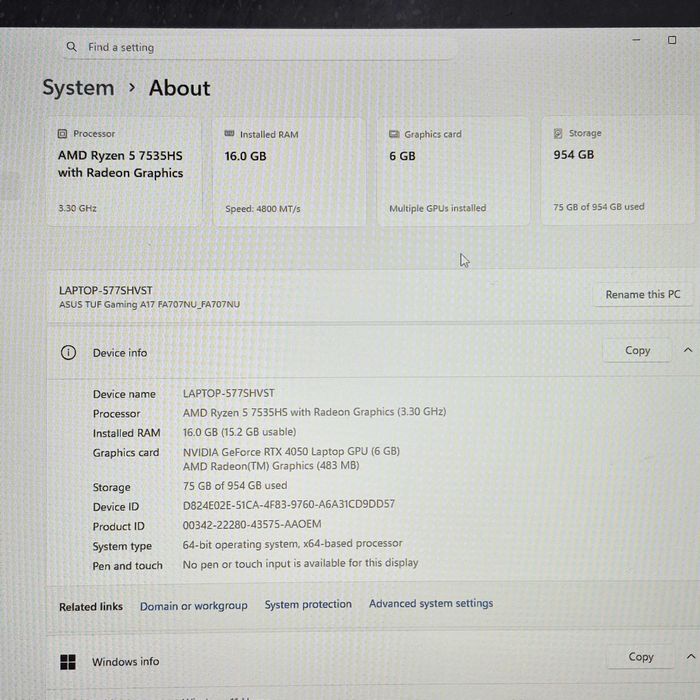
Task: Open System protection link
Action: click(308, 604)
